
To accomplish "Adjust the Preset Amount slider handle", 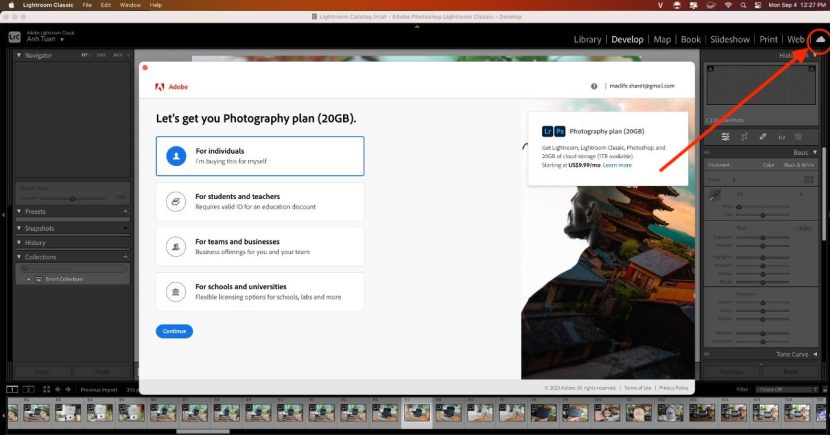I will coord(73,198).
